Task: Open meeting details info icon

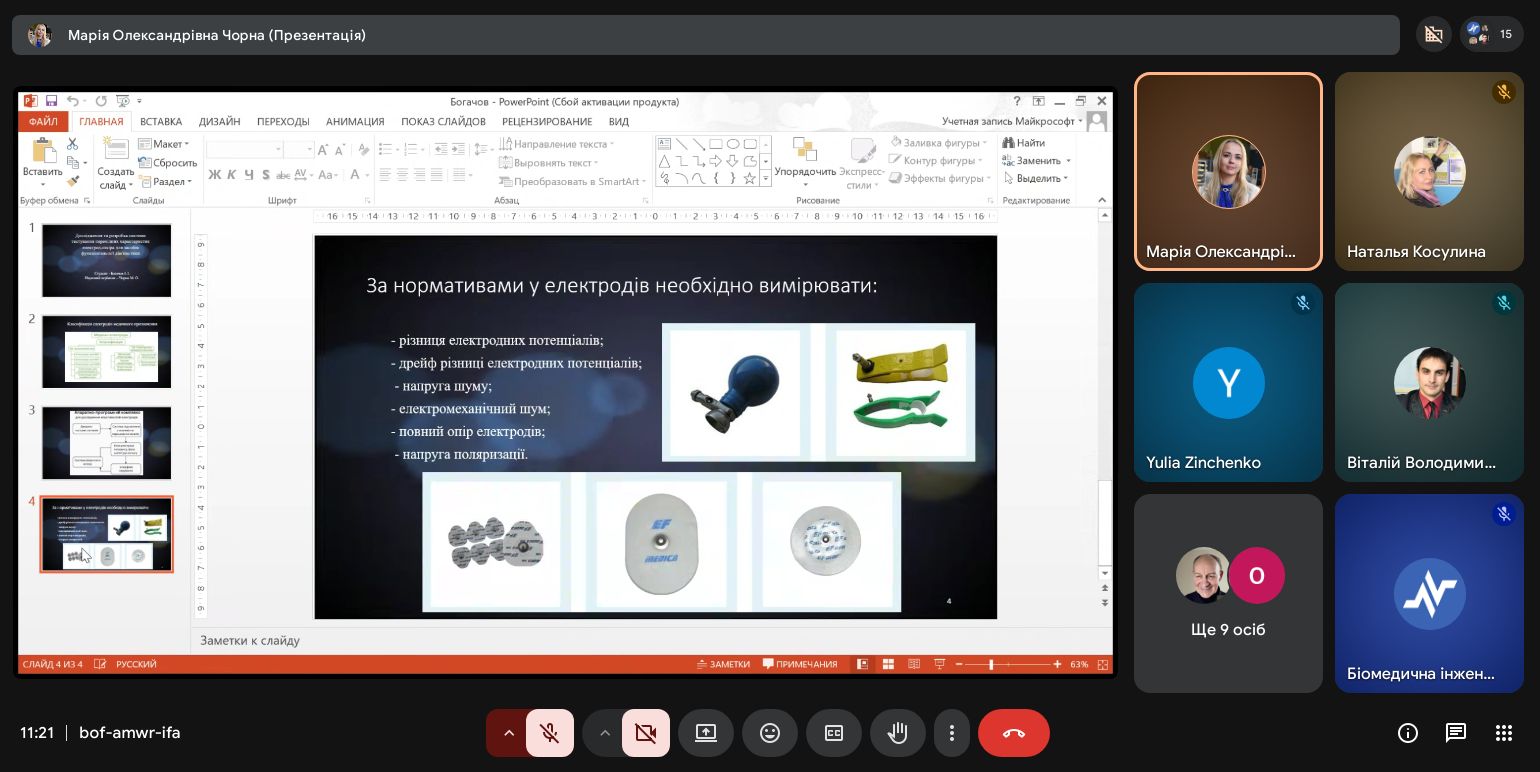Action: [1407, 733]
